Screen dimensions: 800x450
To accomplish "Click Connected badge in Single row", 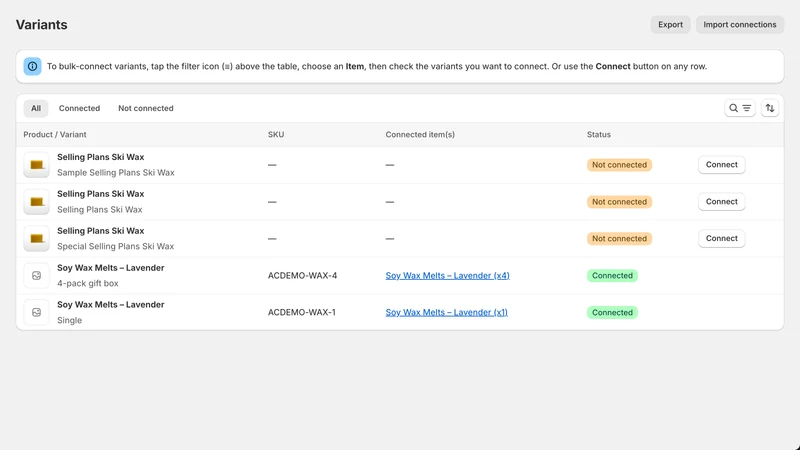I will [612, 312].
